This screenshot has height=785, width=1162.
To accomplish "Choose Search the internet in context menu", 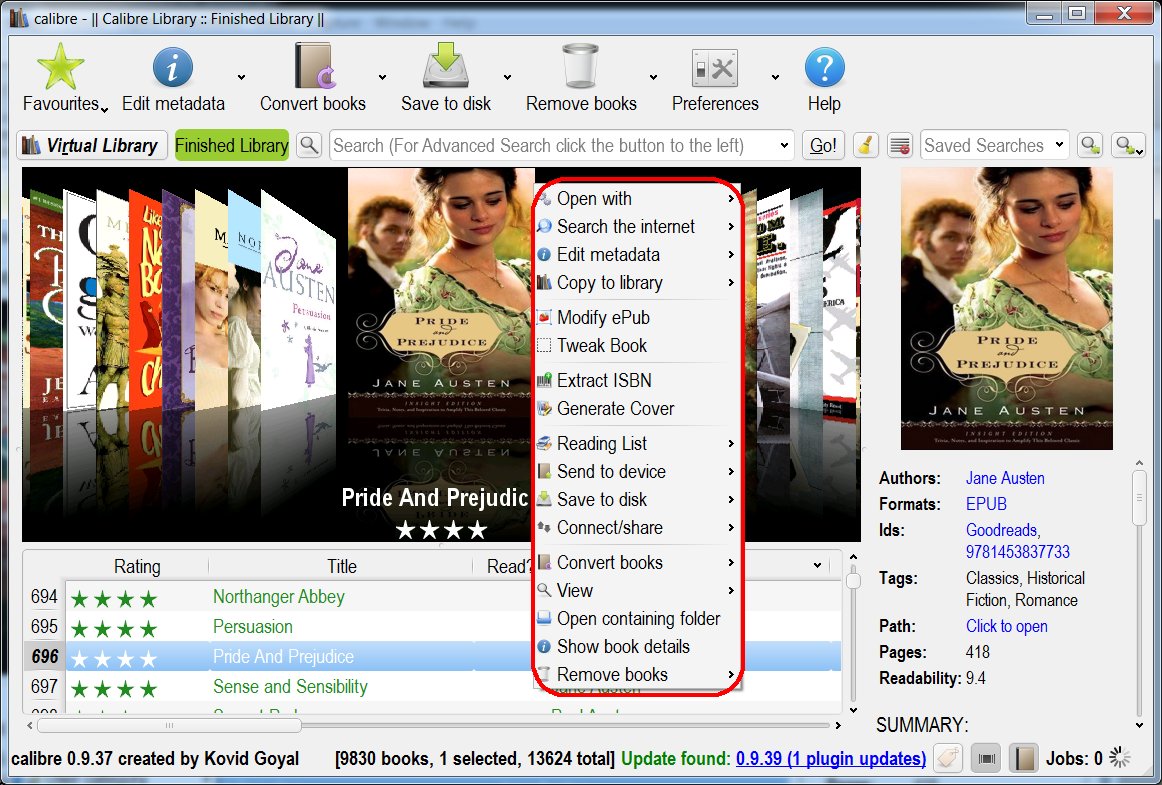I will [x=637, y=227].
